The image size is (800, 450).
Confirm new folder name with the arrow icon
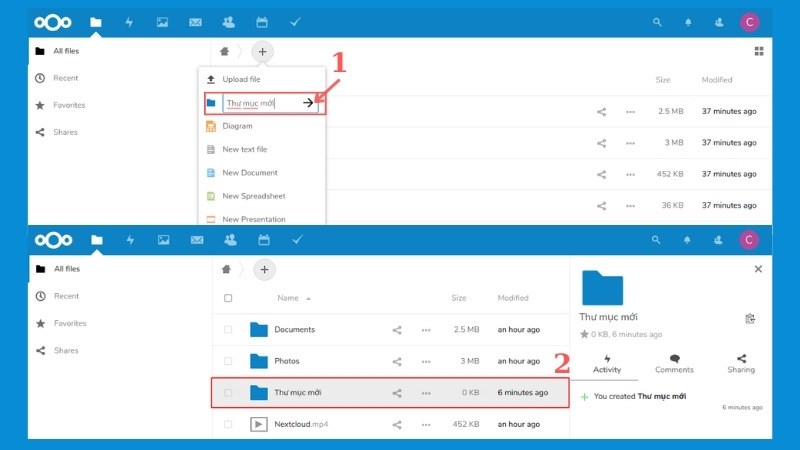coord(309,102)
